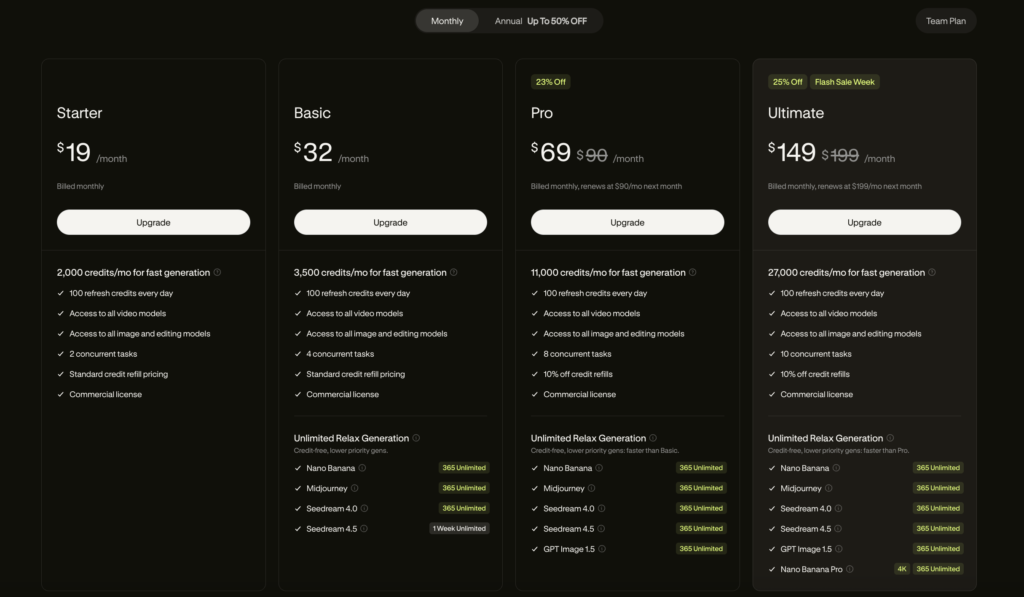Screen dimensions: 1024x597
Task: Upgrade to the Pro plan
Action: pos(628,222)
